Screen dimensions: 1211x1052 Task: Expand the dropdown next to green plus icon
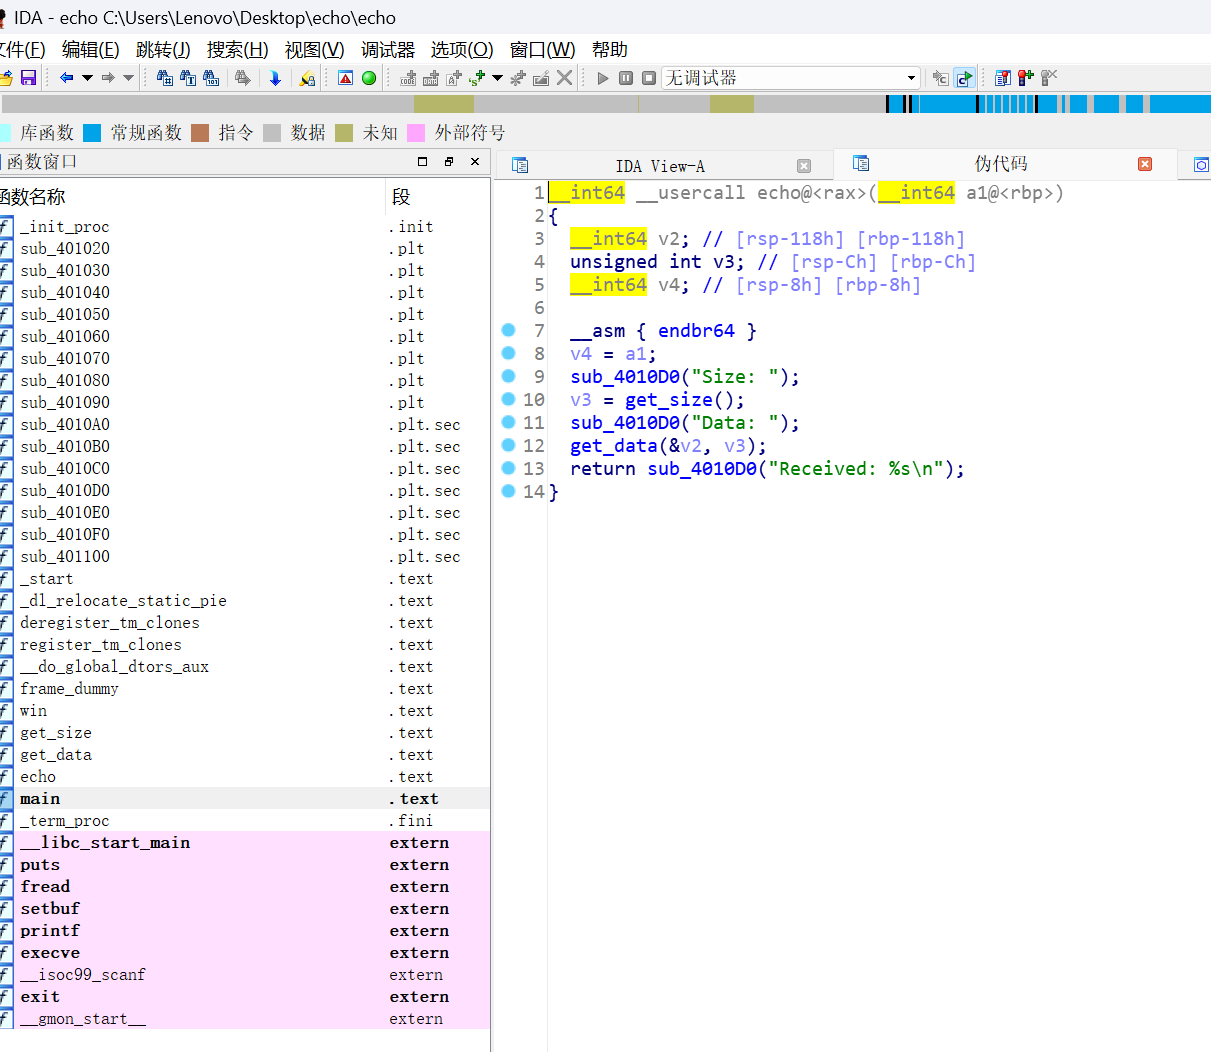[x=497, y=78]
